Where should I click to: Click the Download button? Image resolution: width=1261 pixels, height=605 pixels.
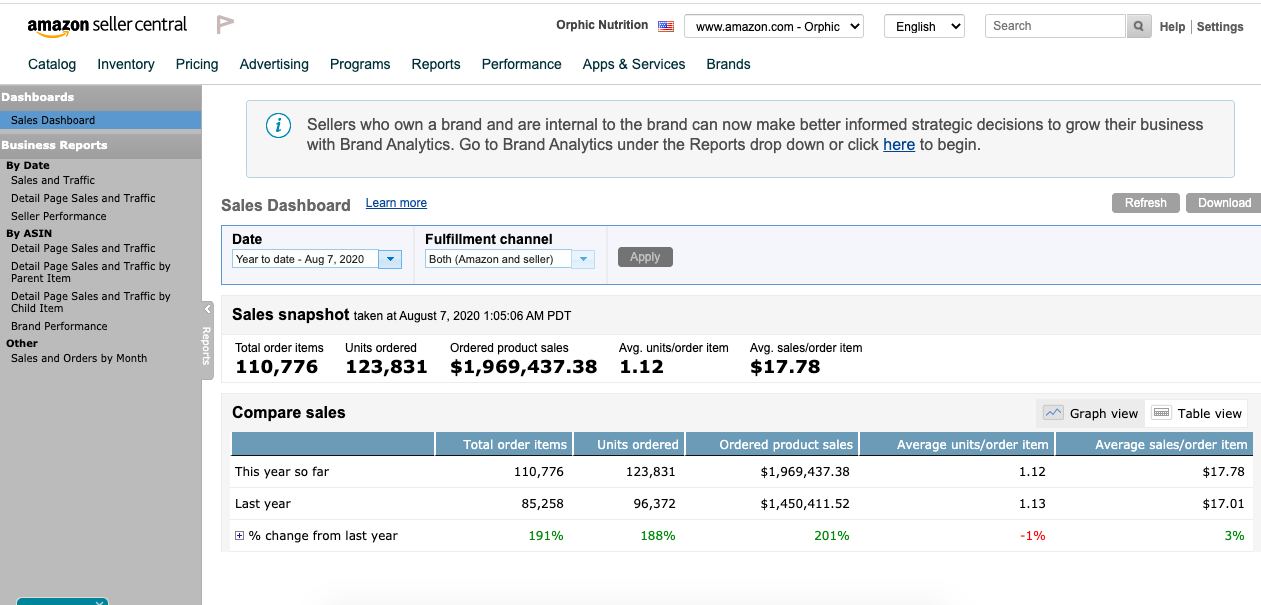[1224, 203]
